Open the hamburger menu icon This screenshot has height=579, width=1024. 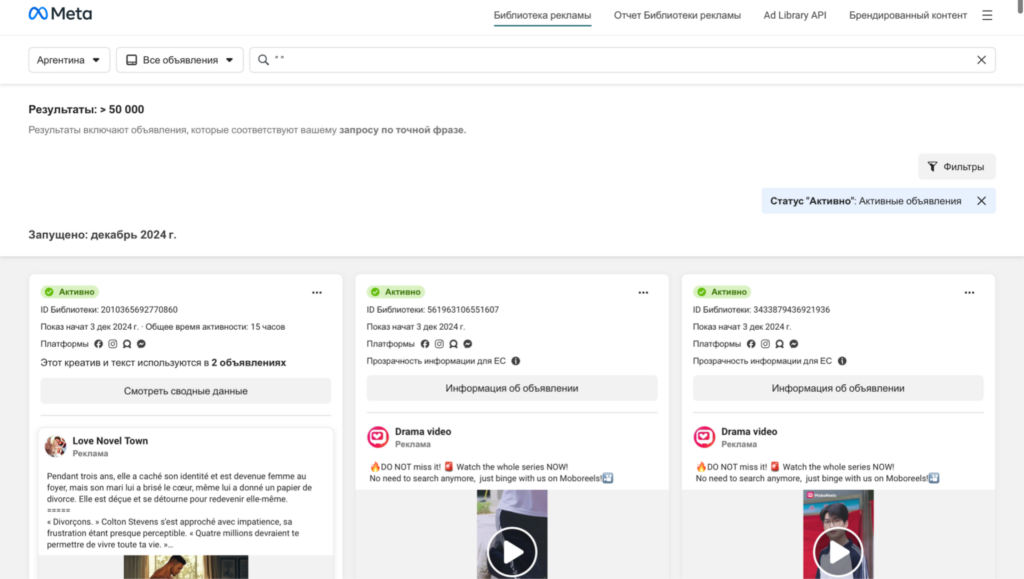pos(987,15)
